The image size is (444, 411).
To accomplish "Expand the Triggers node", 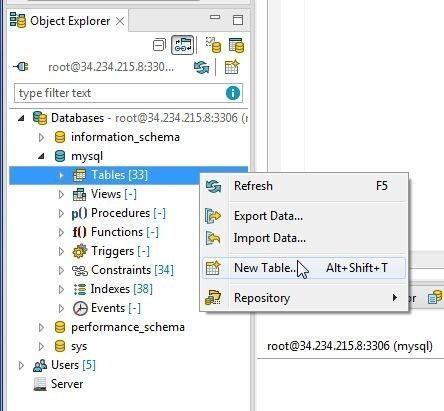I will pyautogui.click(x=61, y=251).
